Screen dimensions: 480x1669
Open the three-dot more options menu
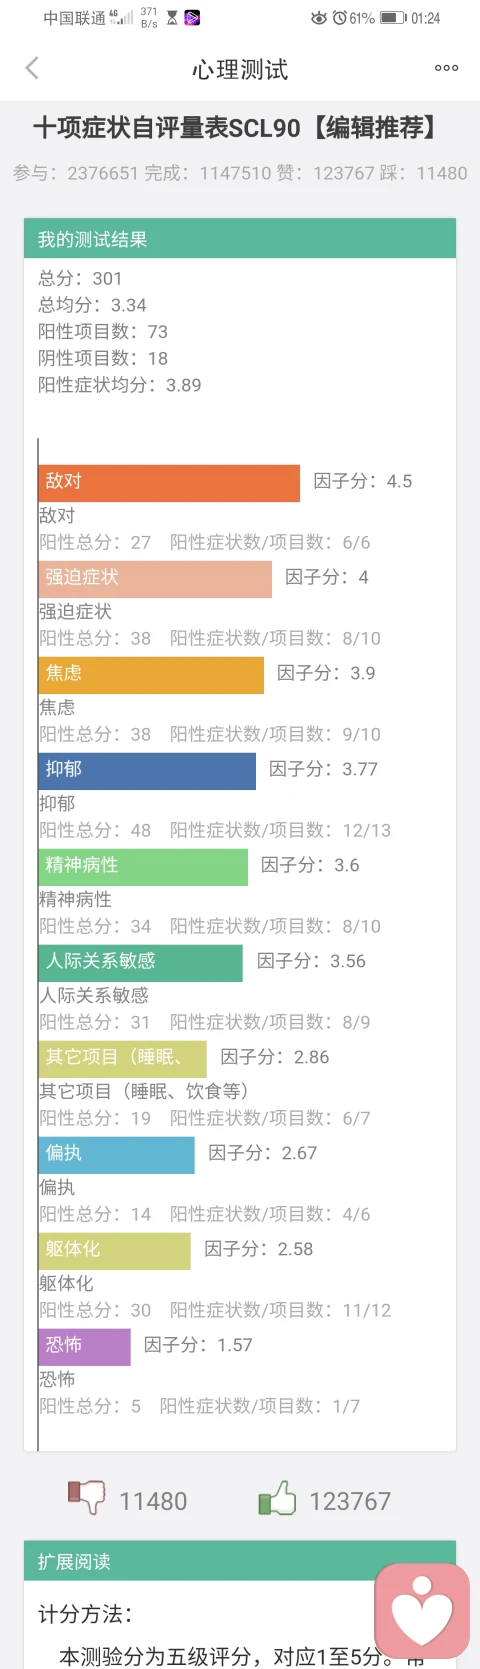point(446,68)
